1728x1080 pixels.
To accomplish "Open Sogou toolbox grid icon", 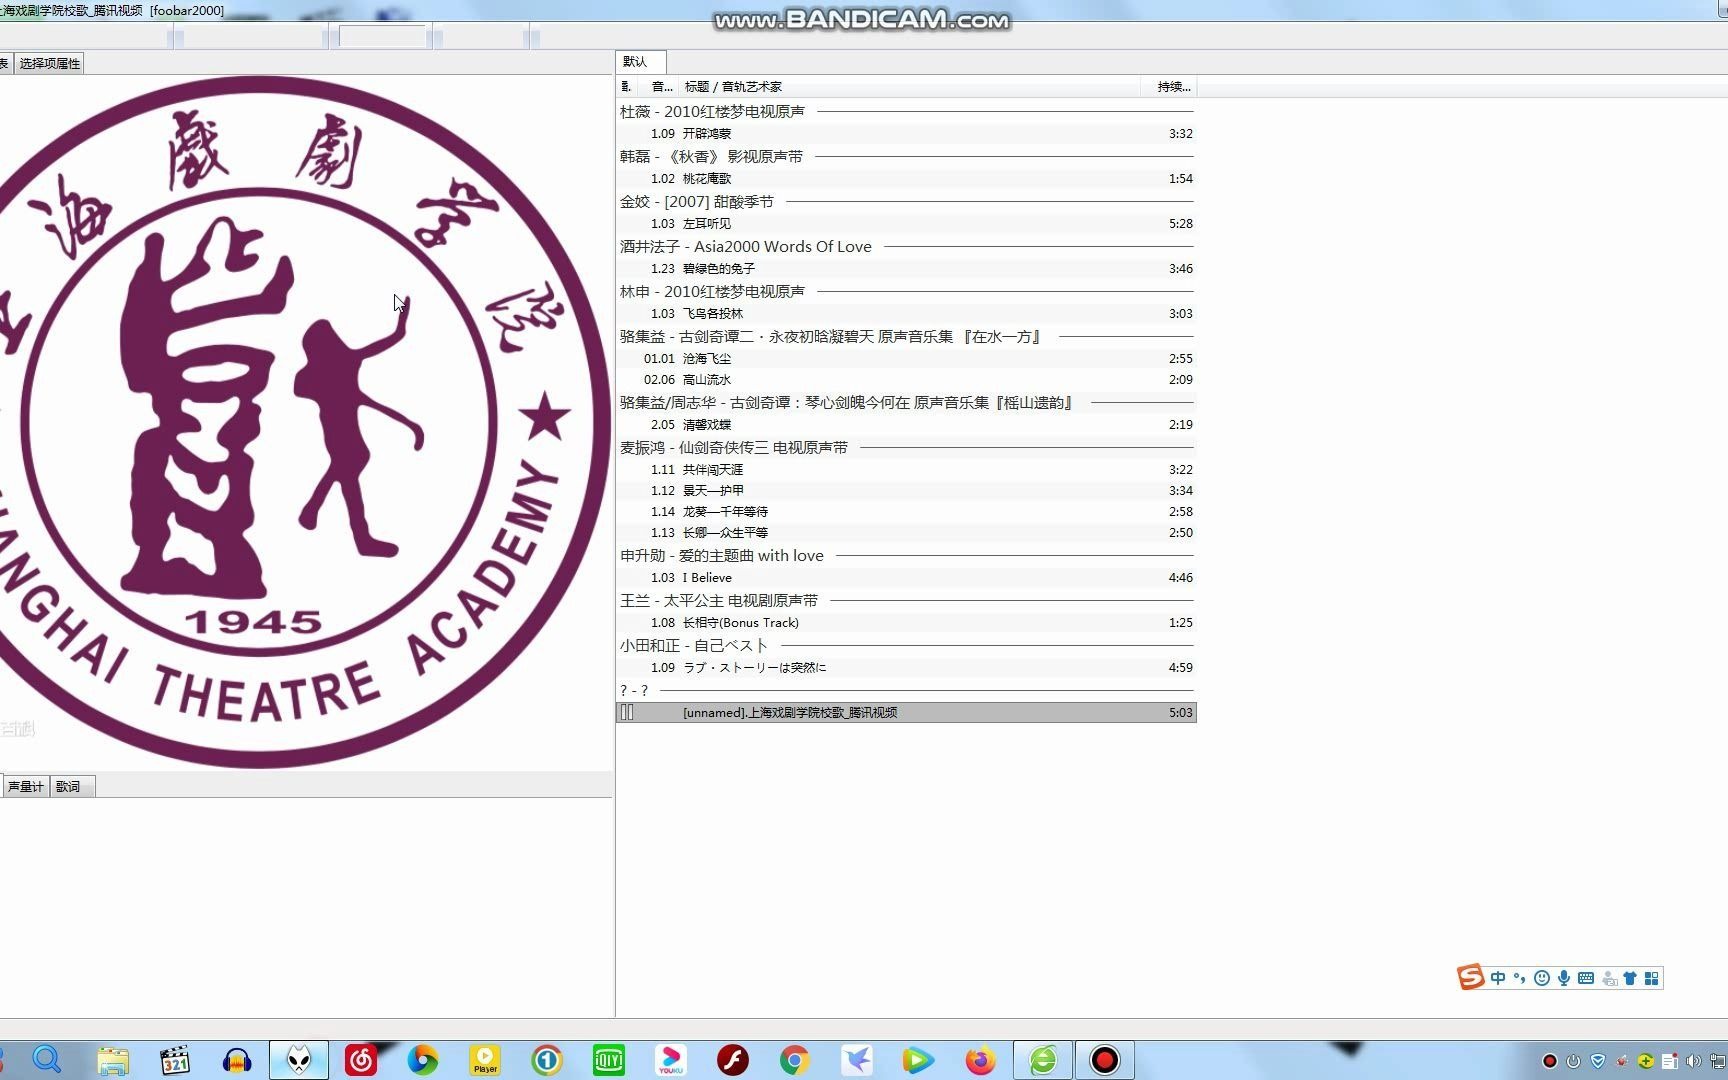I will 1651,978.
